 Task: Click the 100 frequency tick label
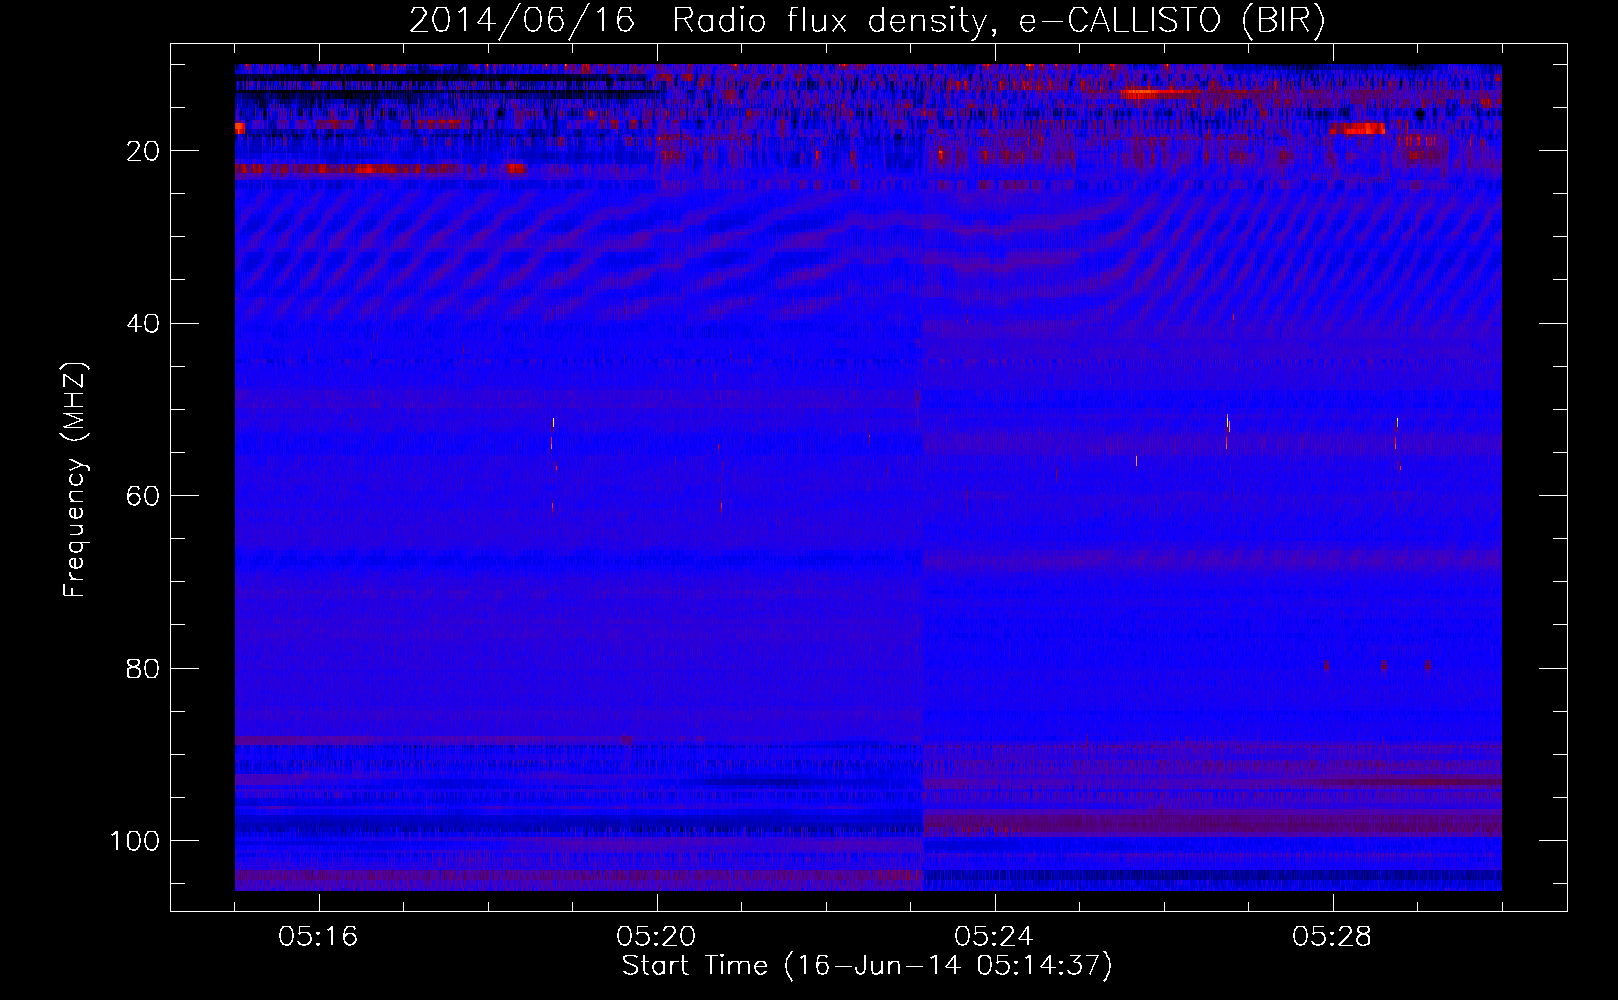coord(136,841)
